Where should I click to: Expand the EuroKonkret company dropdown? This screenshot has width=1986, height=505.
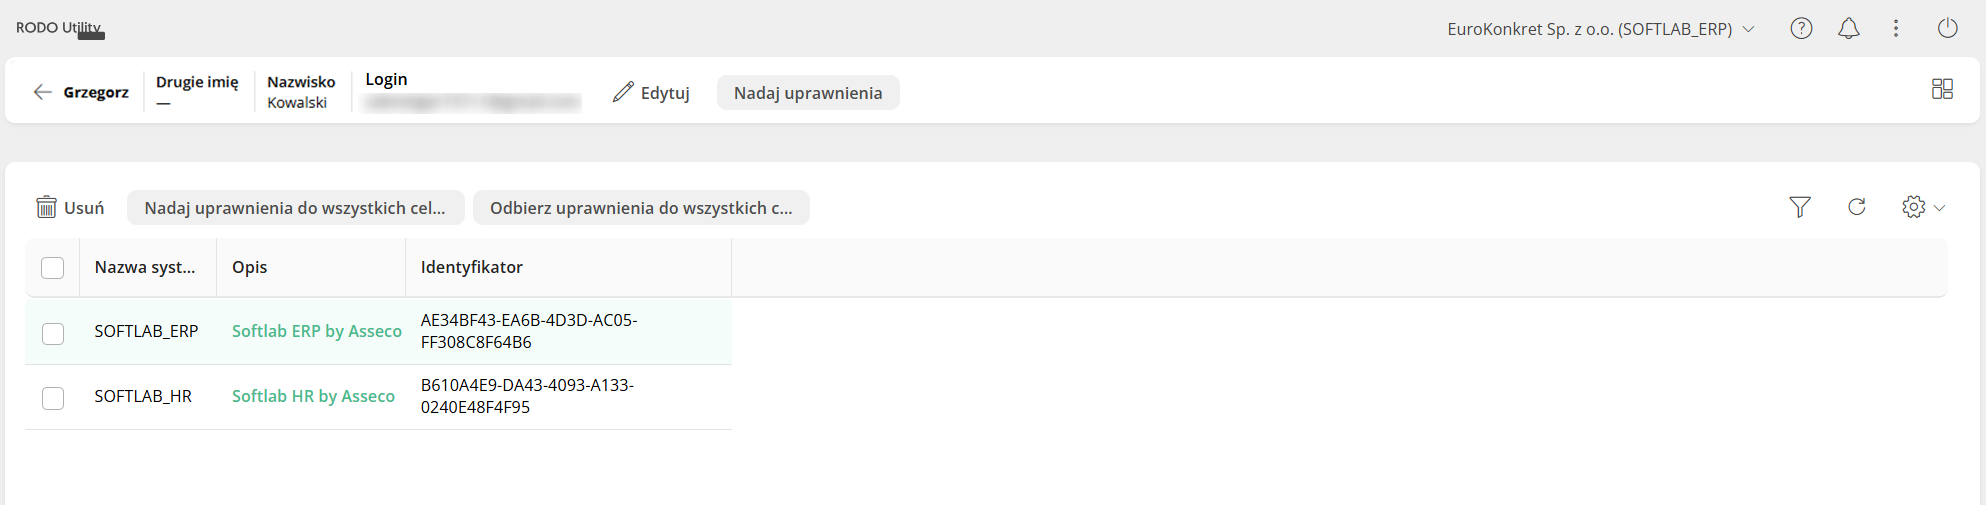tap(1600, 29)
